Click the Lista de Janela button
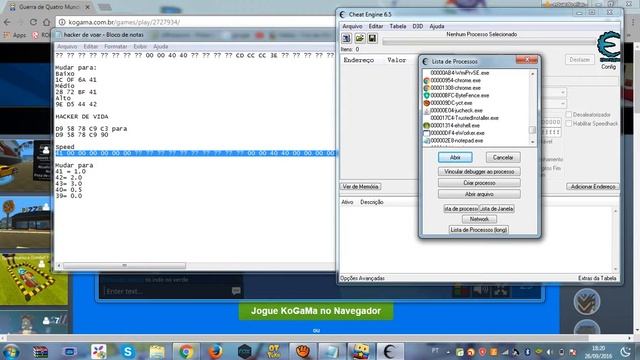The width and height of the screenshot is (640, 360). pos(497,209)
